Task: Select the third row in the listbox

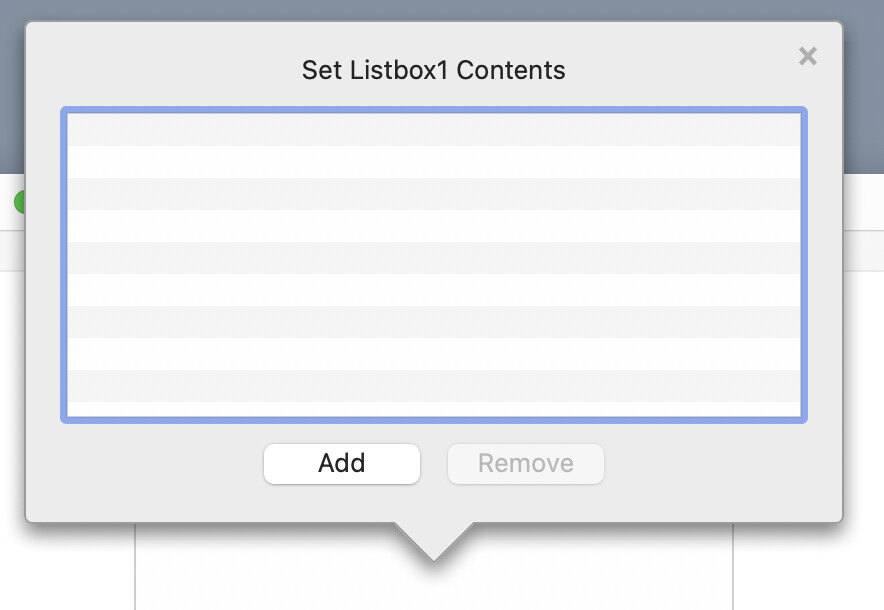Action: pos(434,194)
